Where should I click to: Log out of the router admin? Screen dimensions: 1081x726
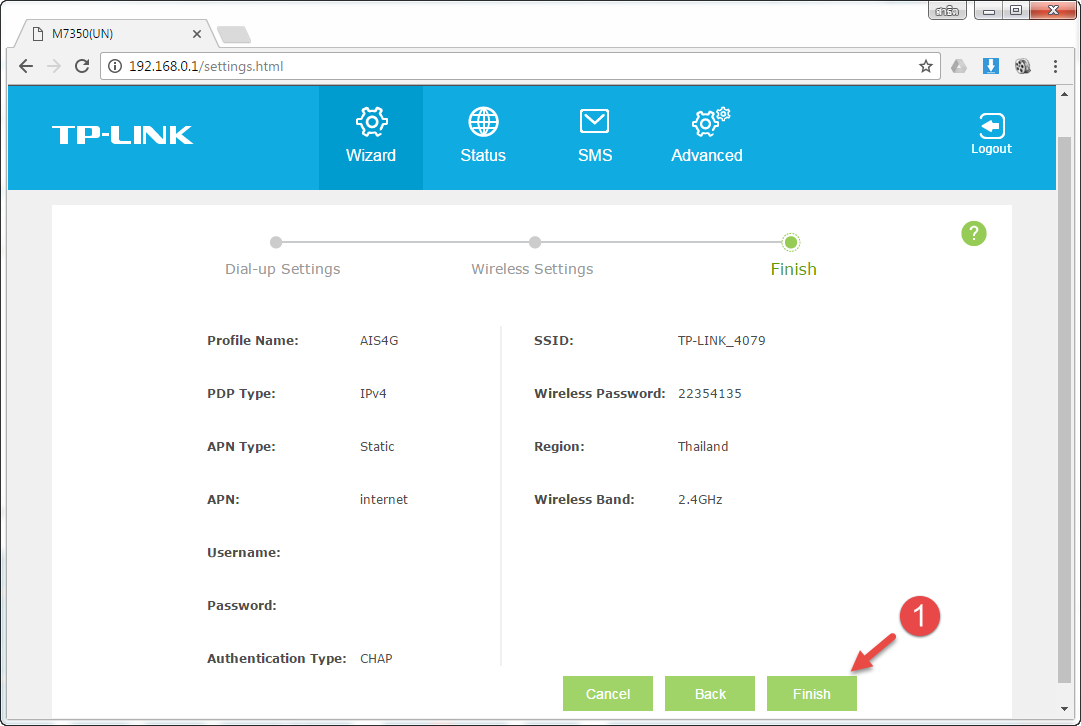tap(991, 134)
